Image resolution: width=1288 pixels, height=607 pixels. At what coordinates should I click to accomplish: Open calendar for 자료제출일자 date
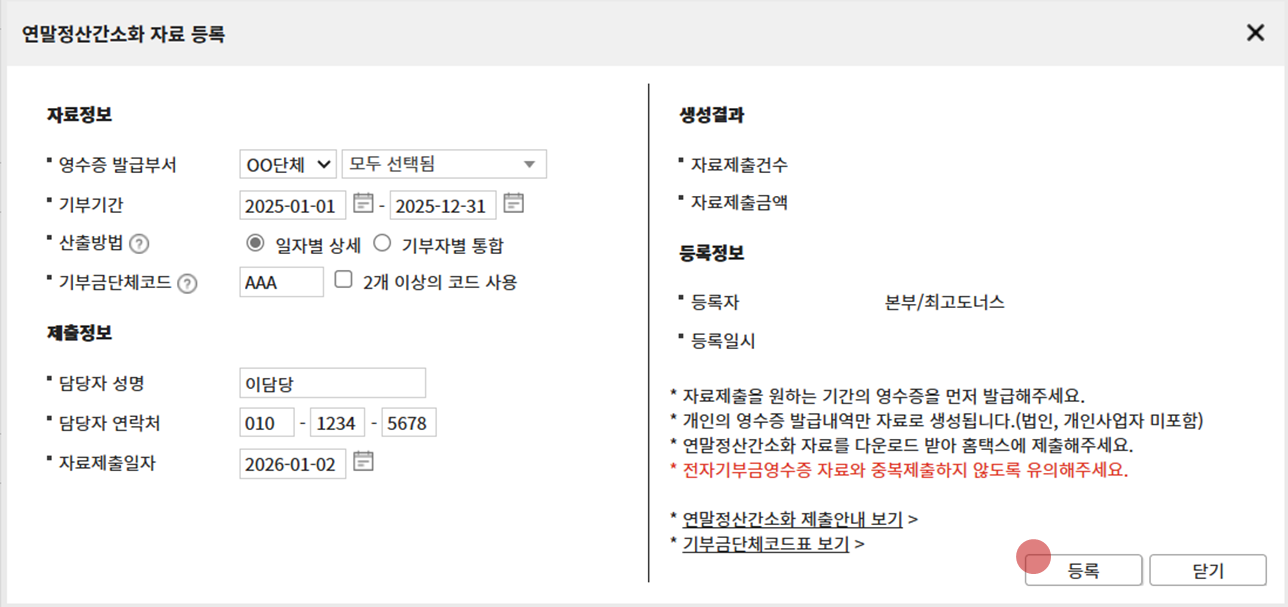(x=363, y=462)
